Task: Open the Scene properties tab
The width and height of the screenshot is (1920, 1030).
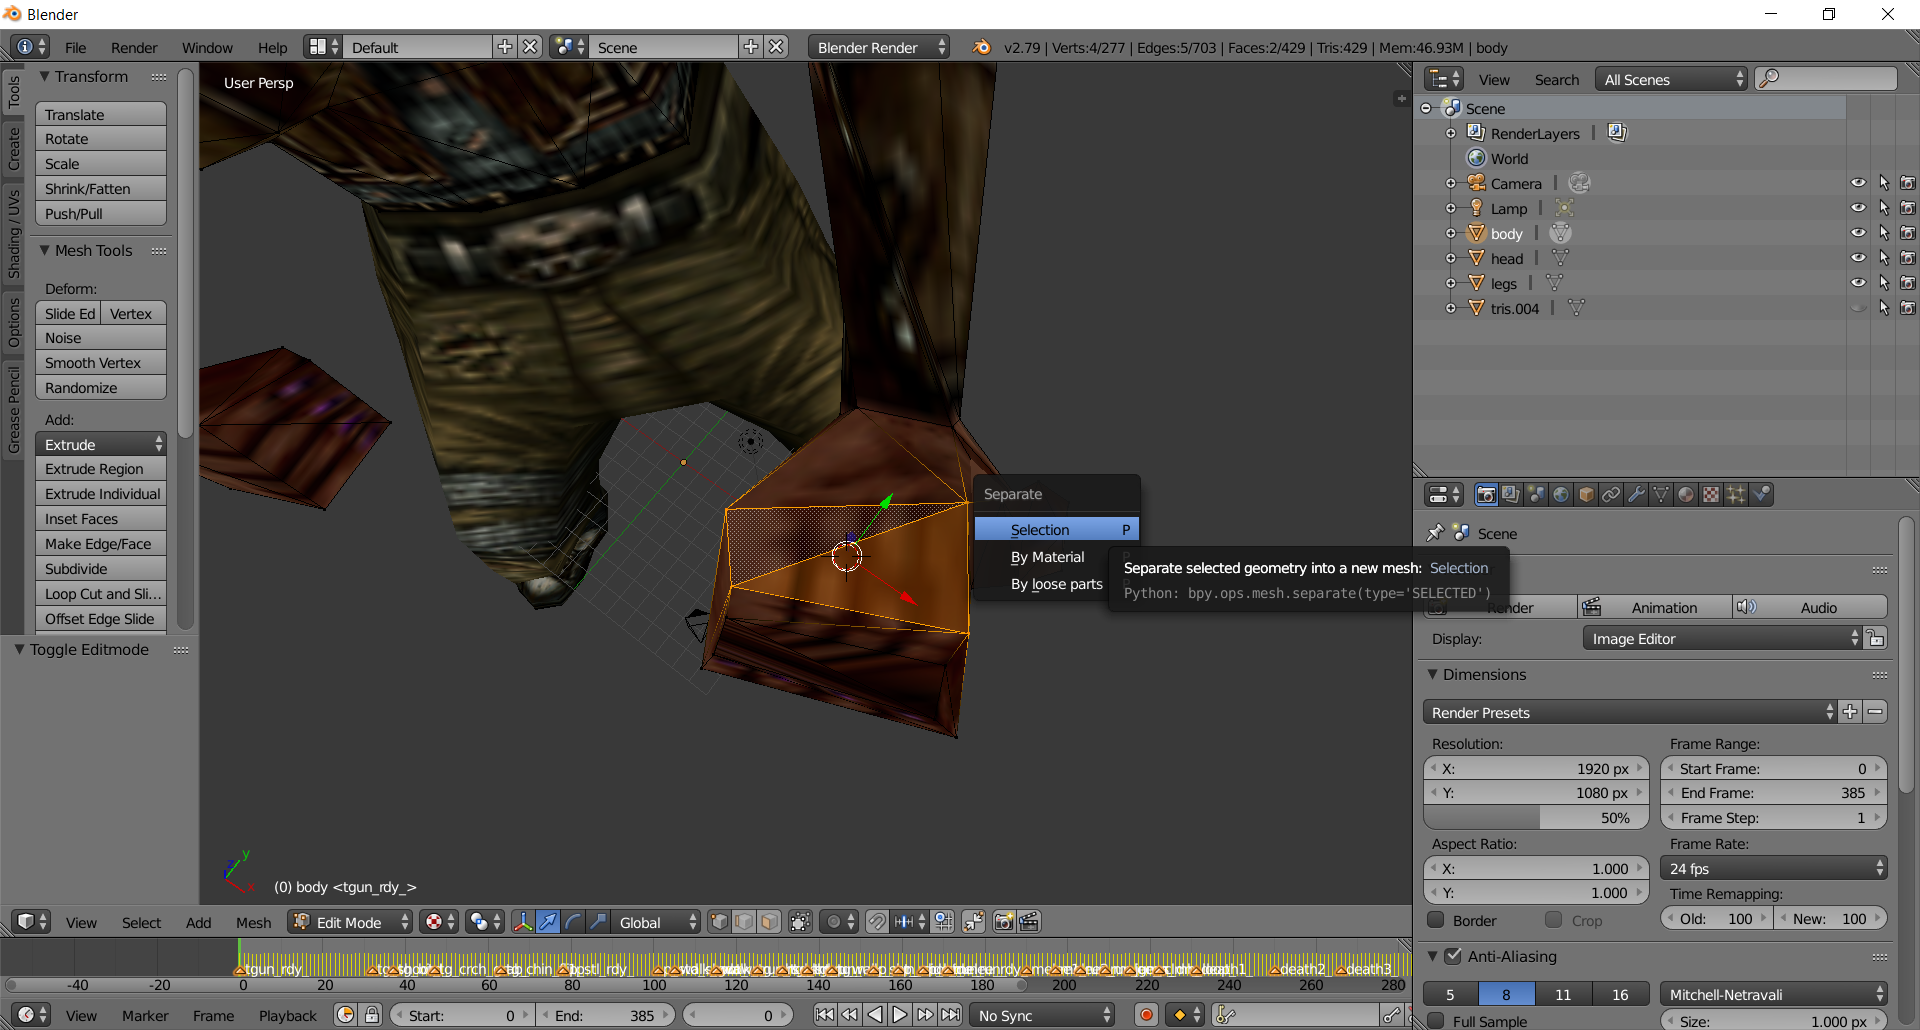Action: point(1536,495)
